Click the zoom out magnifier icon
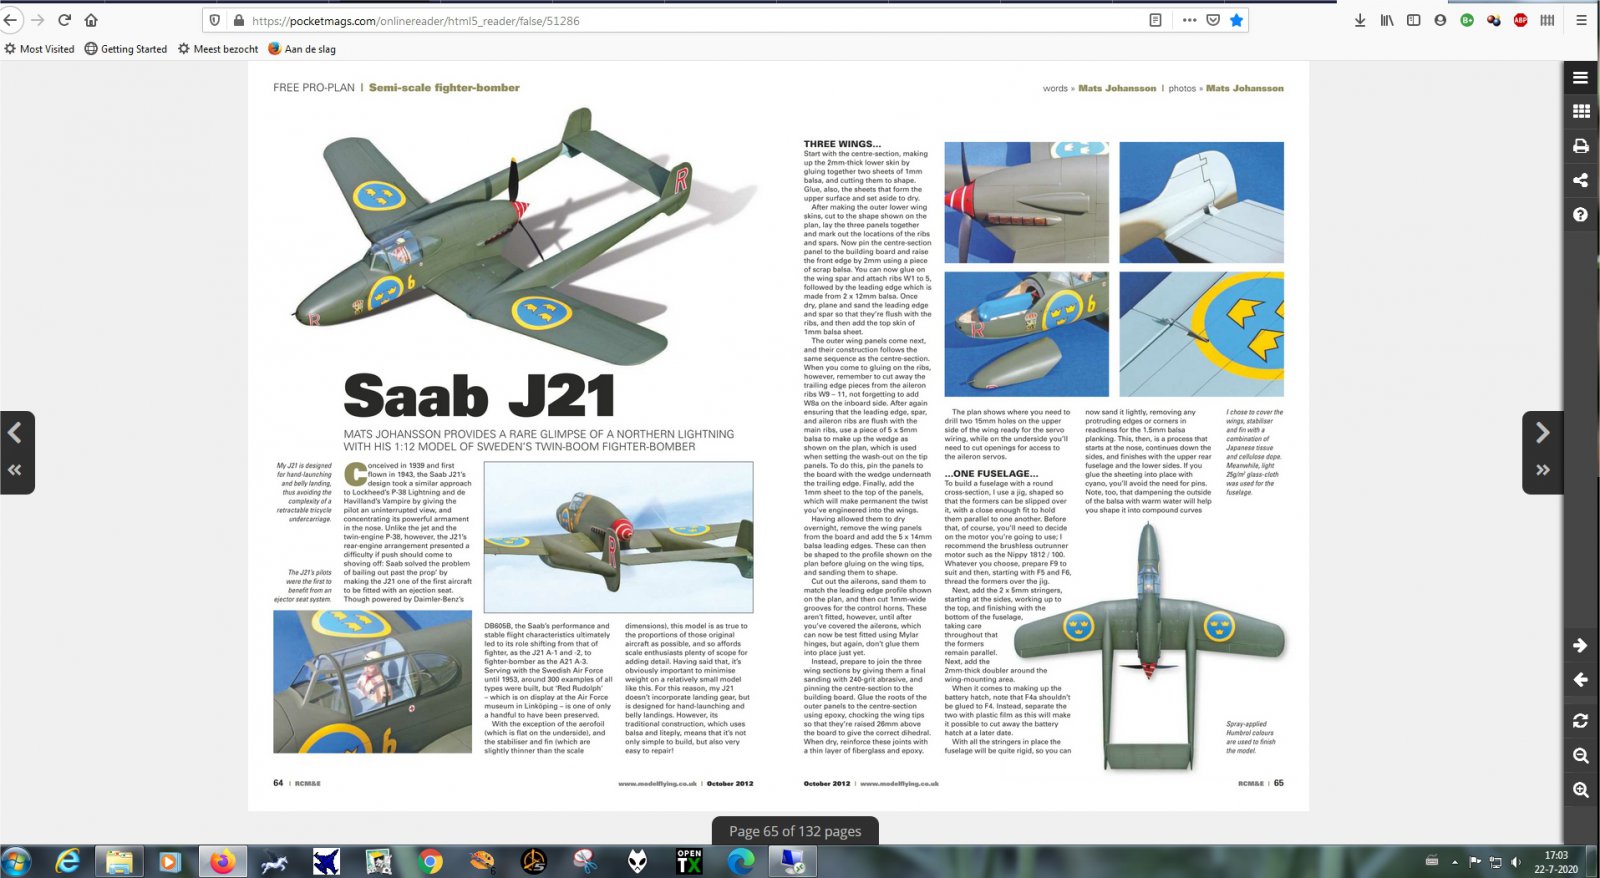The image size is (1600, 878). (1580, 756)
